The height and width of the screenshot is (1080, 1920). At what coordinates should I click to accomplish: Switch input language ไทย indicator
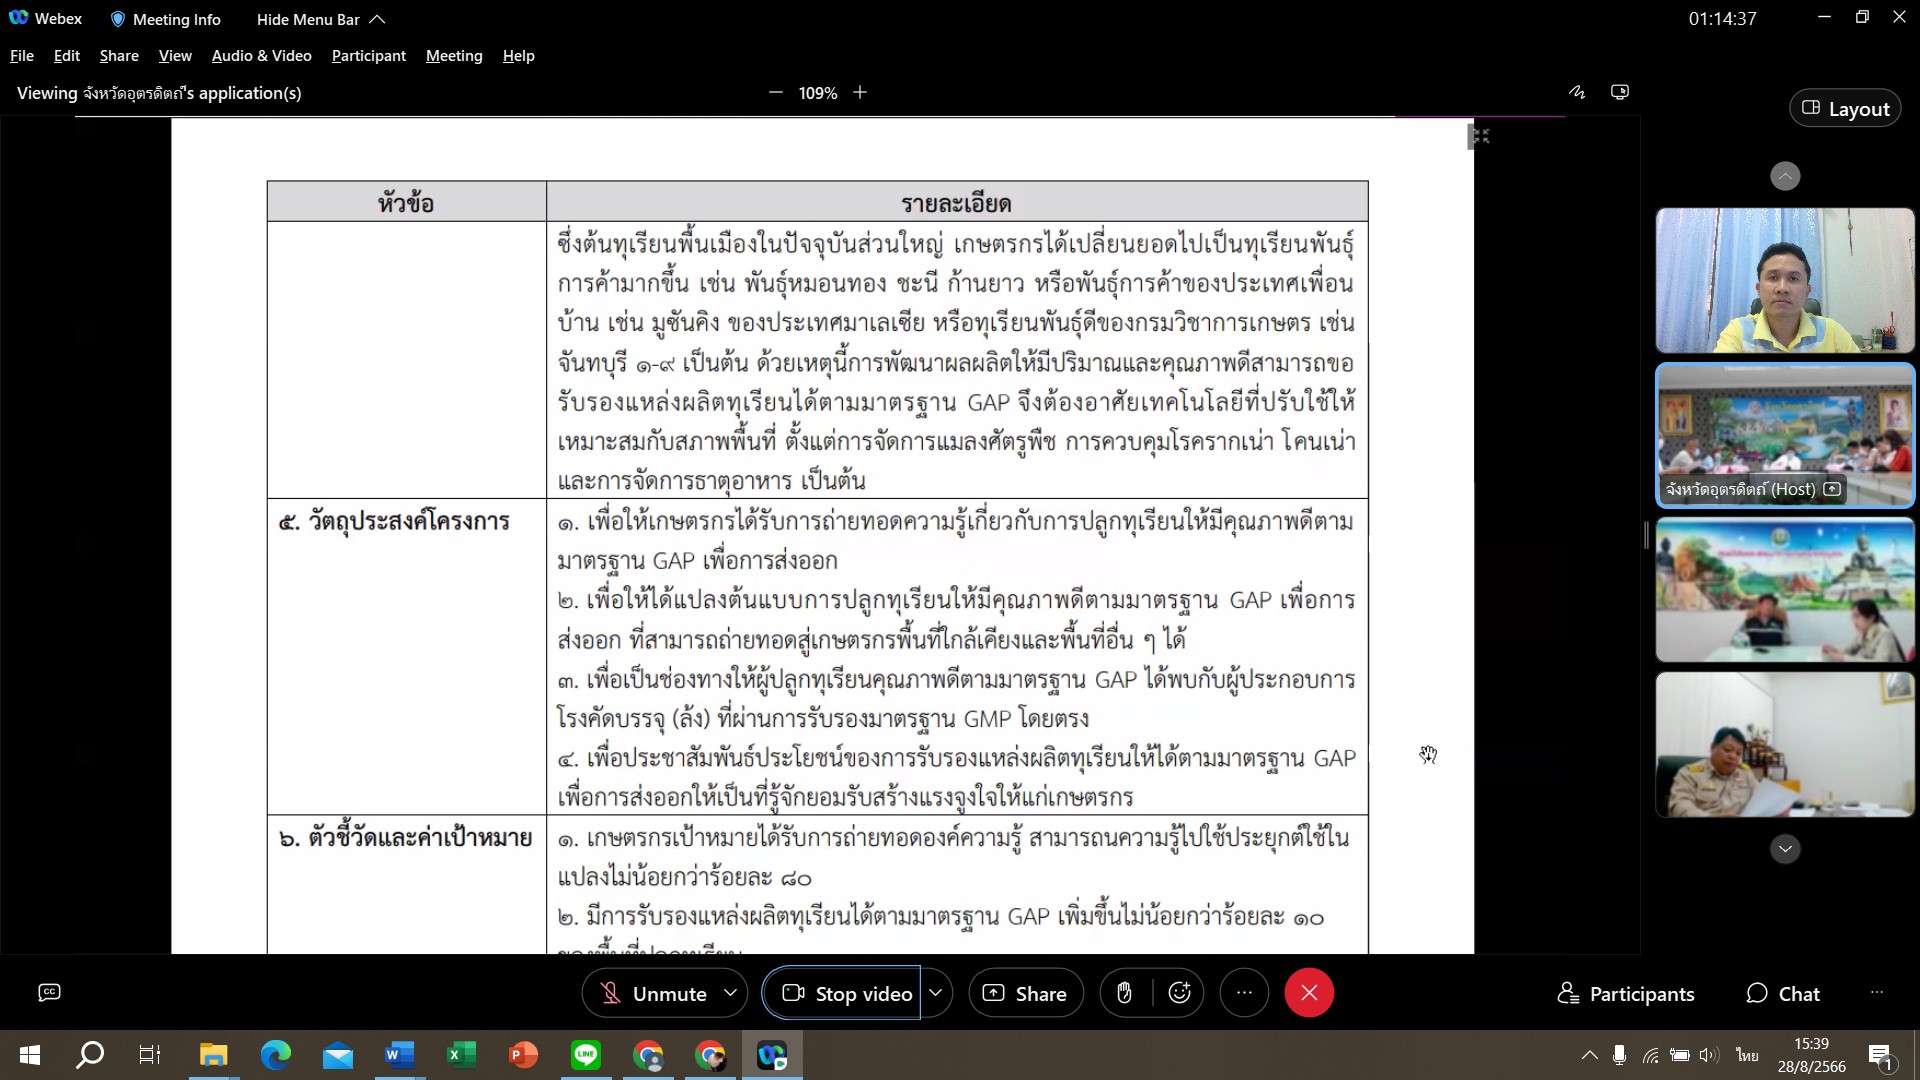pos(1747,1055)
